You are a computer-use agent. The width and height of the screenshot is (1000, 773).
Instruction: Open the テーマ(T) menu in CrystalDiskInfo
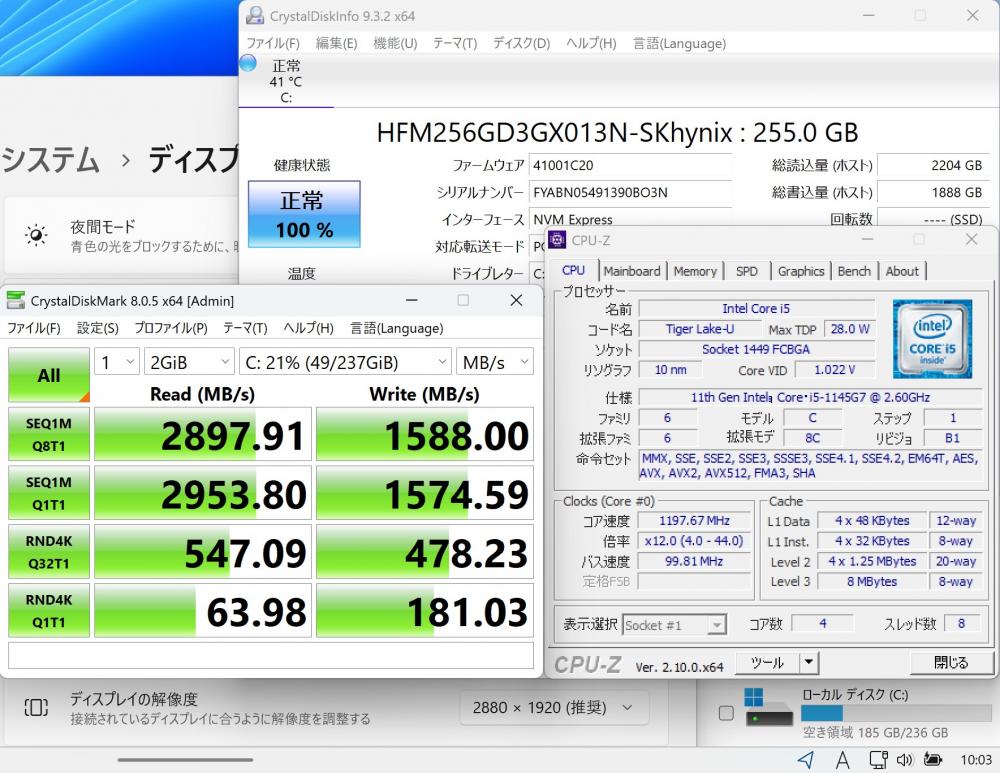[455, 43]
